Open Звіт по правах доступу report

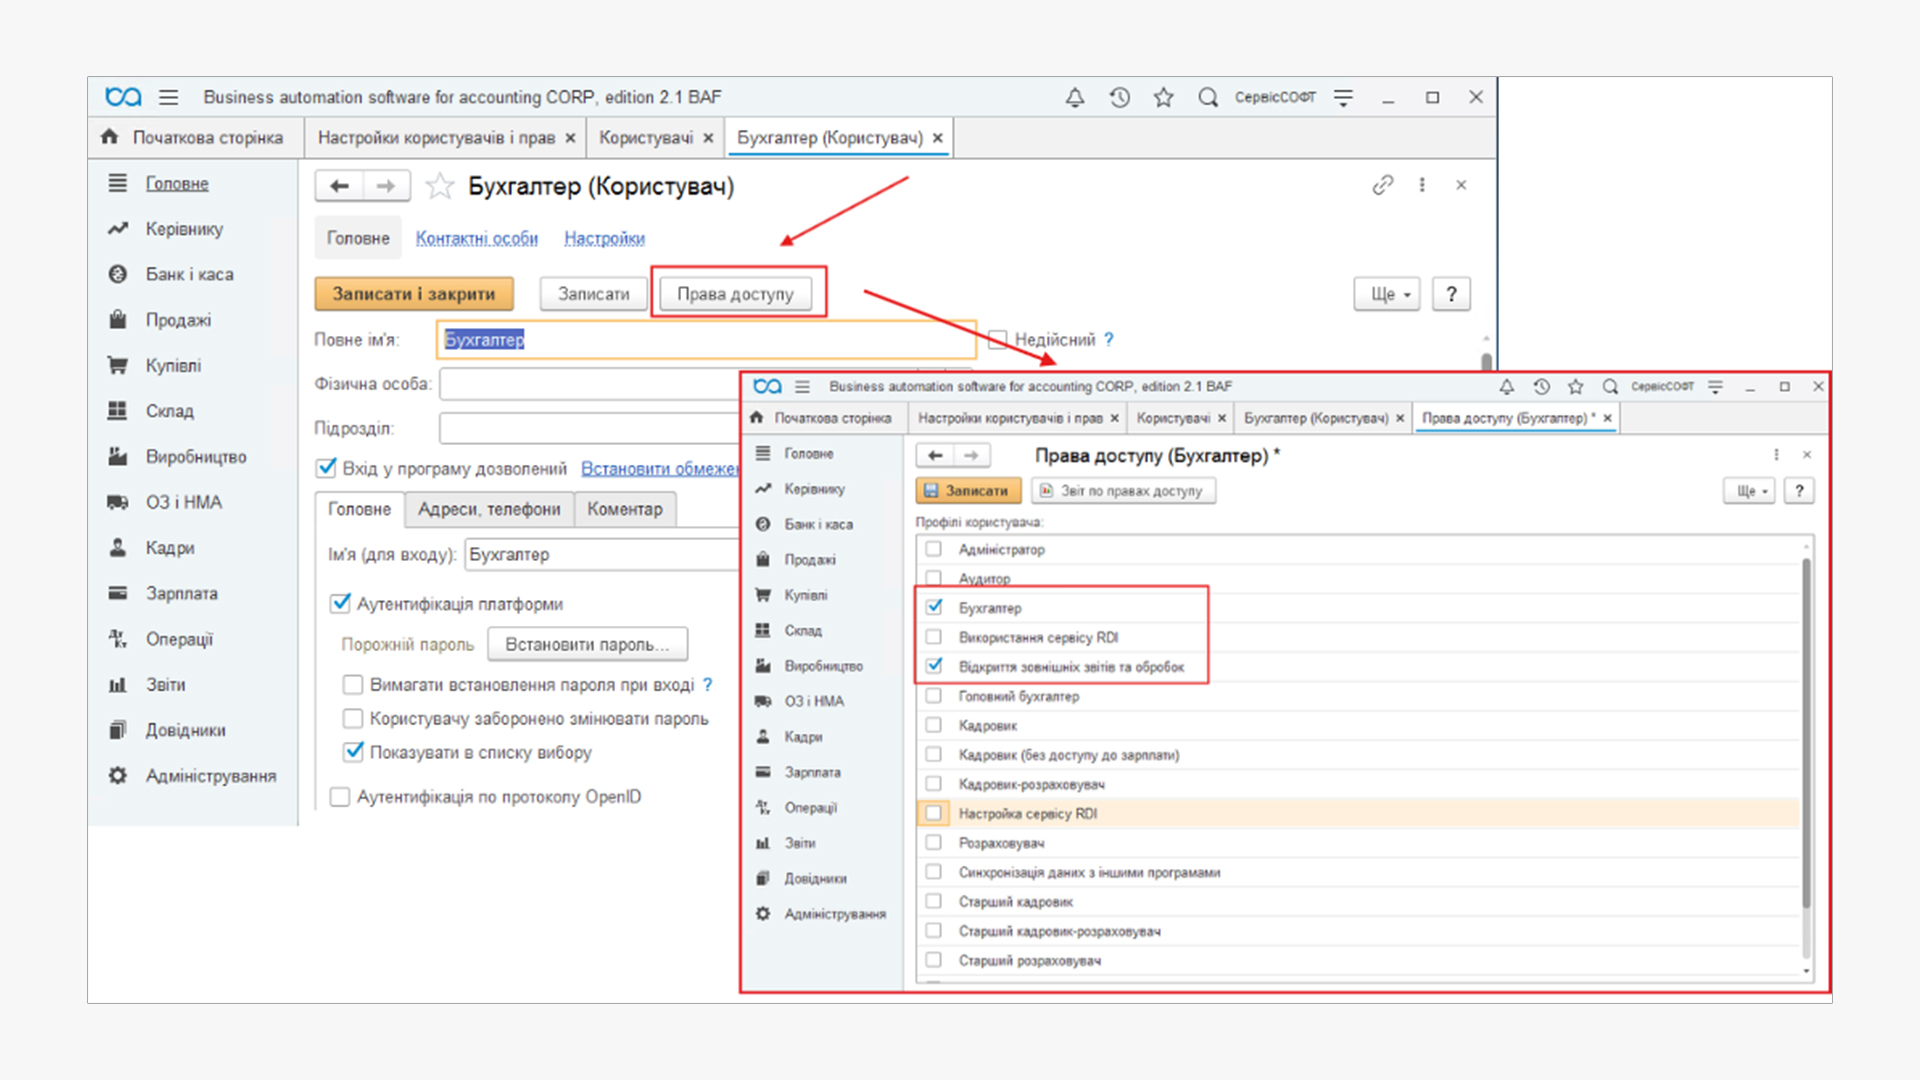[x=1124, y=491]
